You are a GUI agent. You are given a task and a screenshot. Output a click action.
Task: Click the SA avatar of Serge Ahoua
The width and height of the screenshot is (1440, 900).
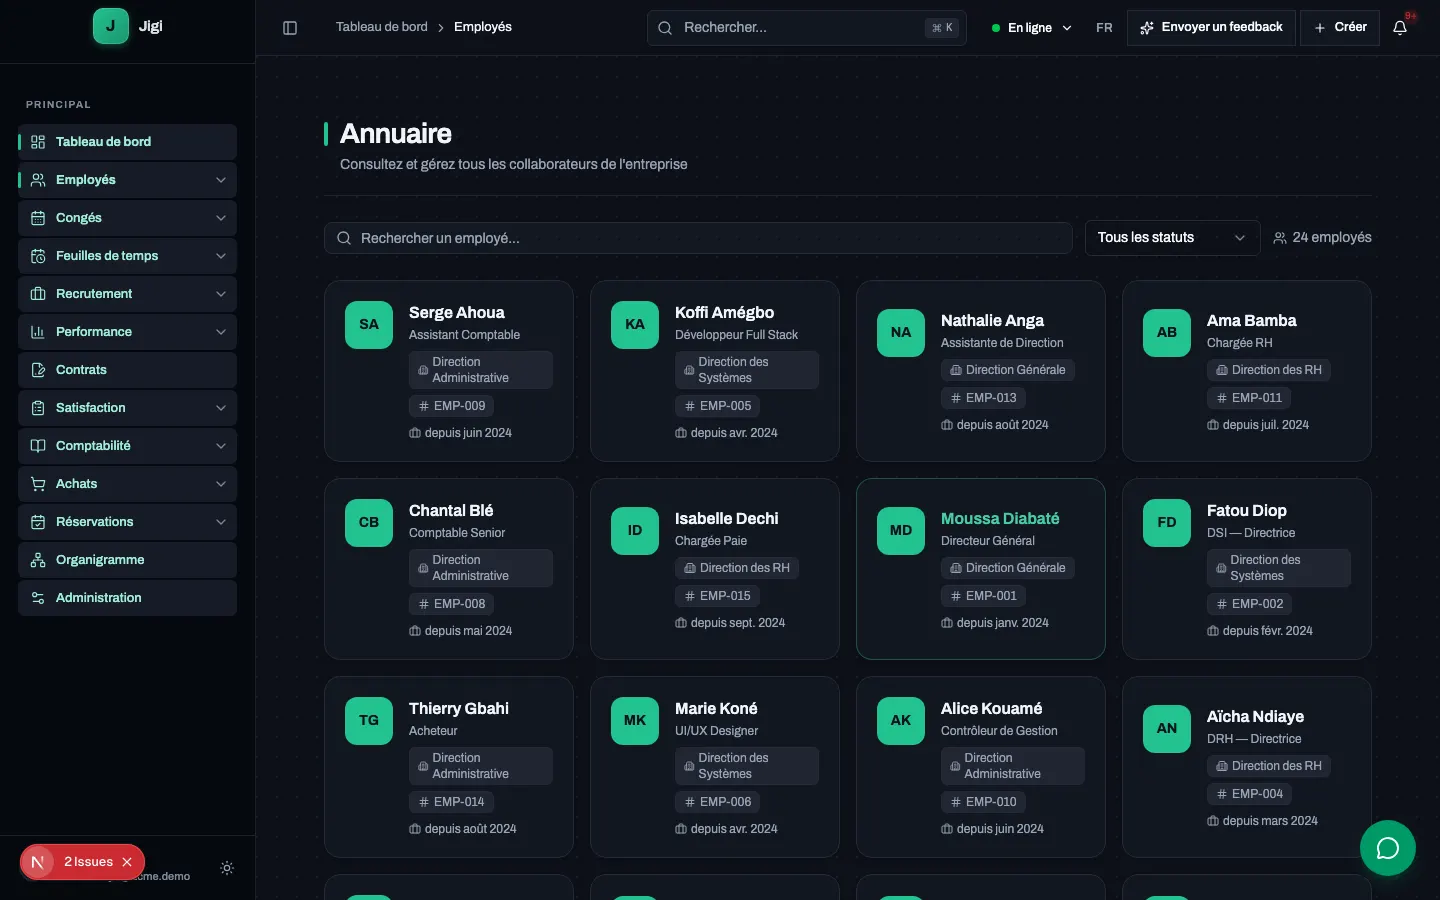point(369,325)
